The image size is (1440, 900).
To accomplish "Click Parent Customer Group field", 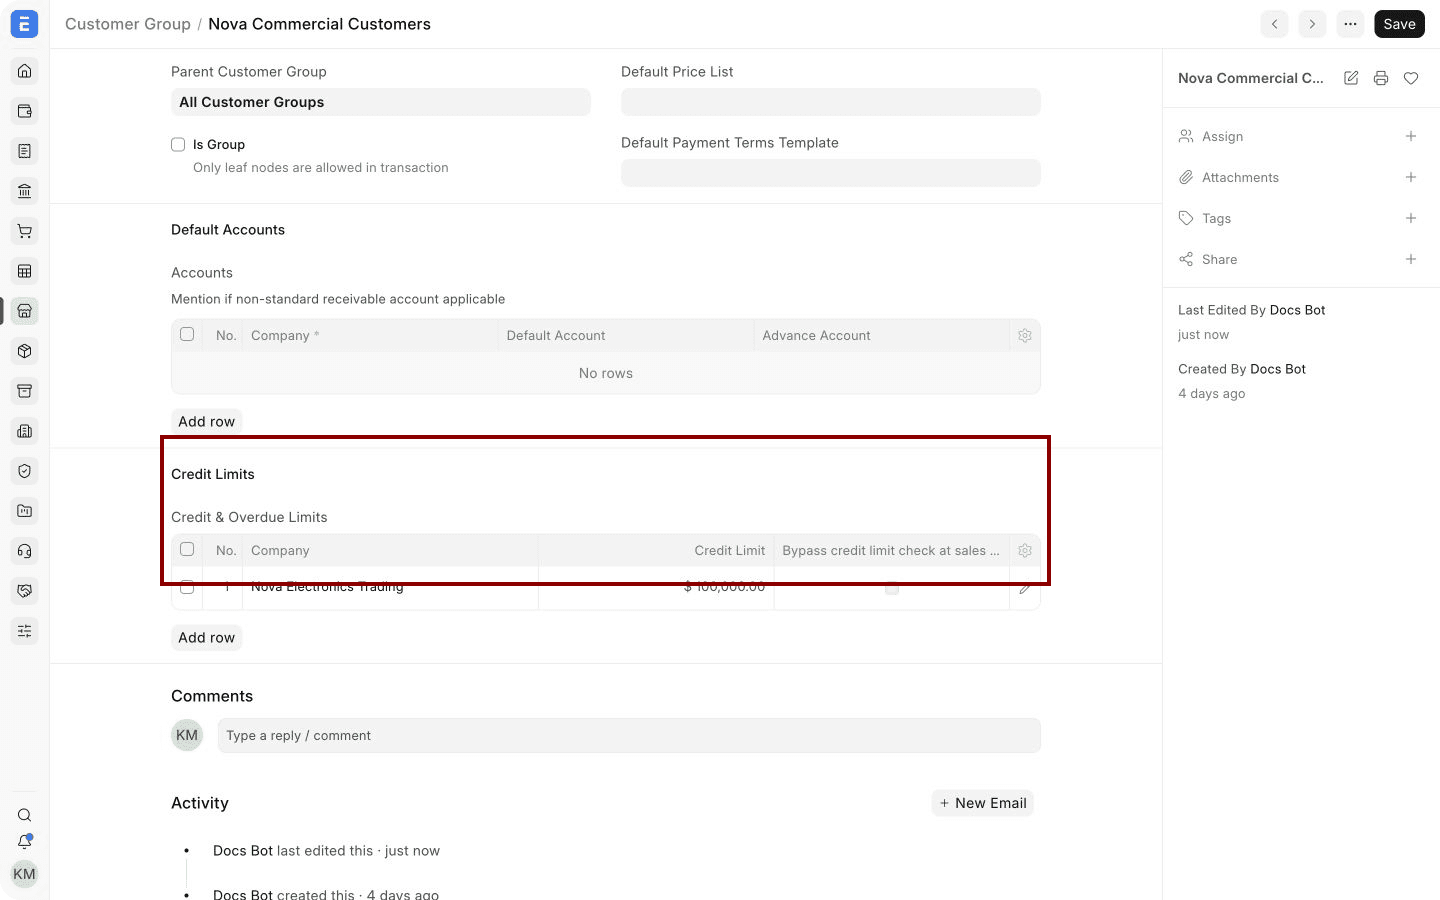I will coord(381,102).
